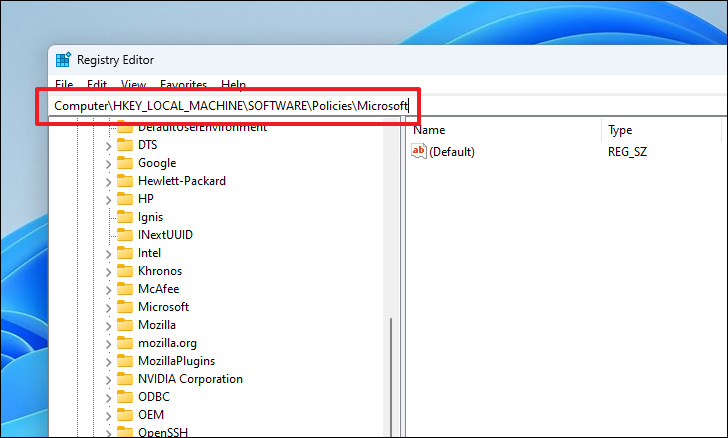Select the OEM key label

151,415
